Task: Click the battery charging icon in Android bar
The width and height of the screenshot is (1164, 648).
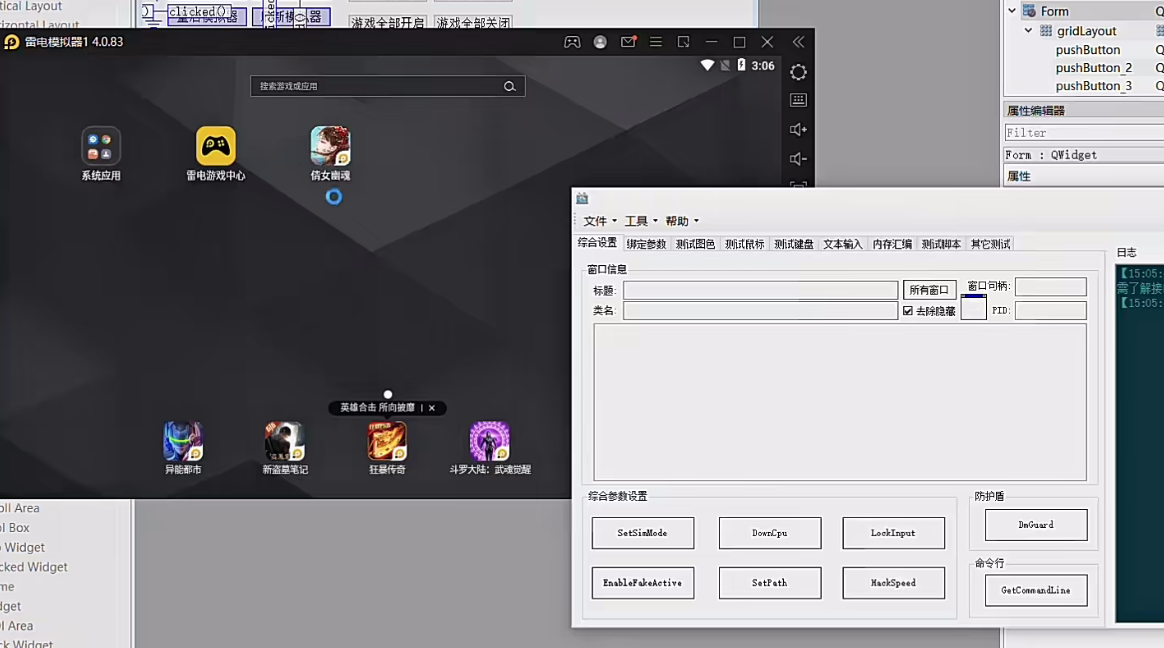Action: (x=741, y=65)
